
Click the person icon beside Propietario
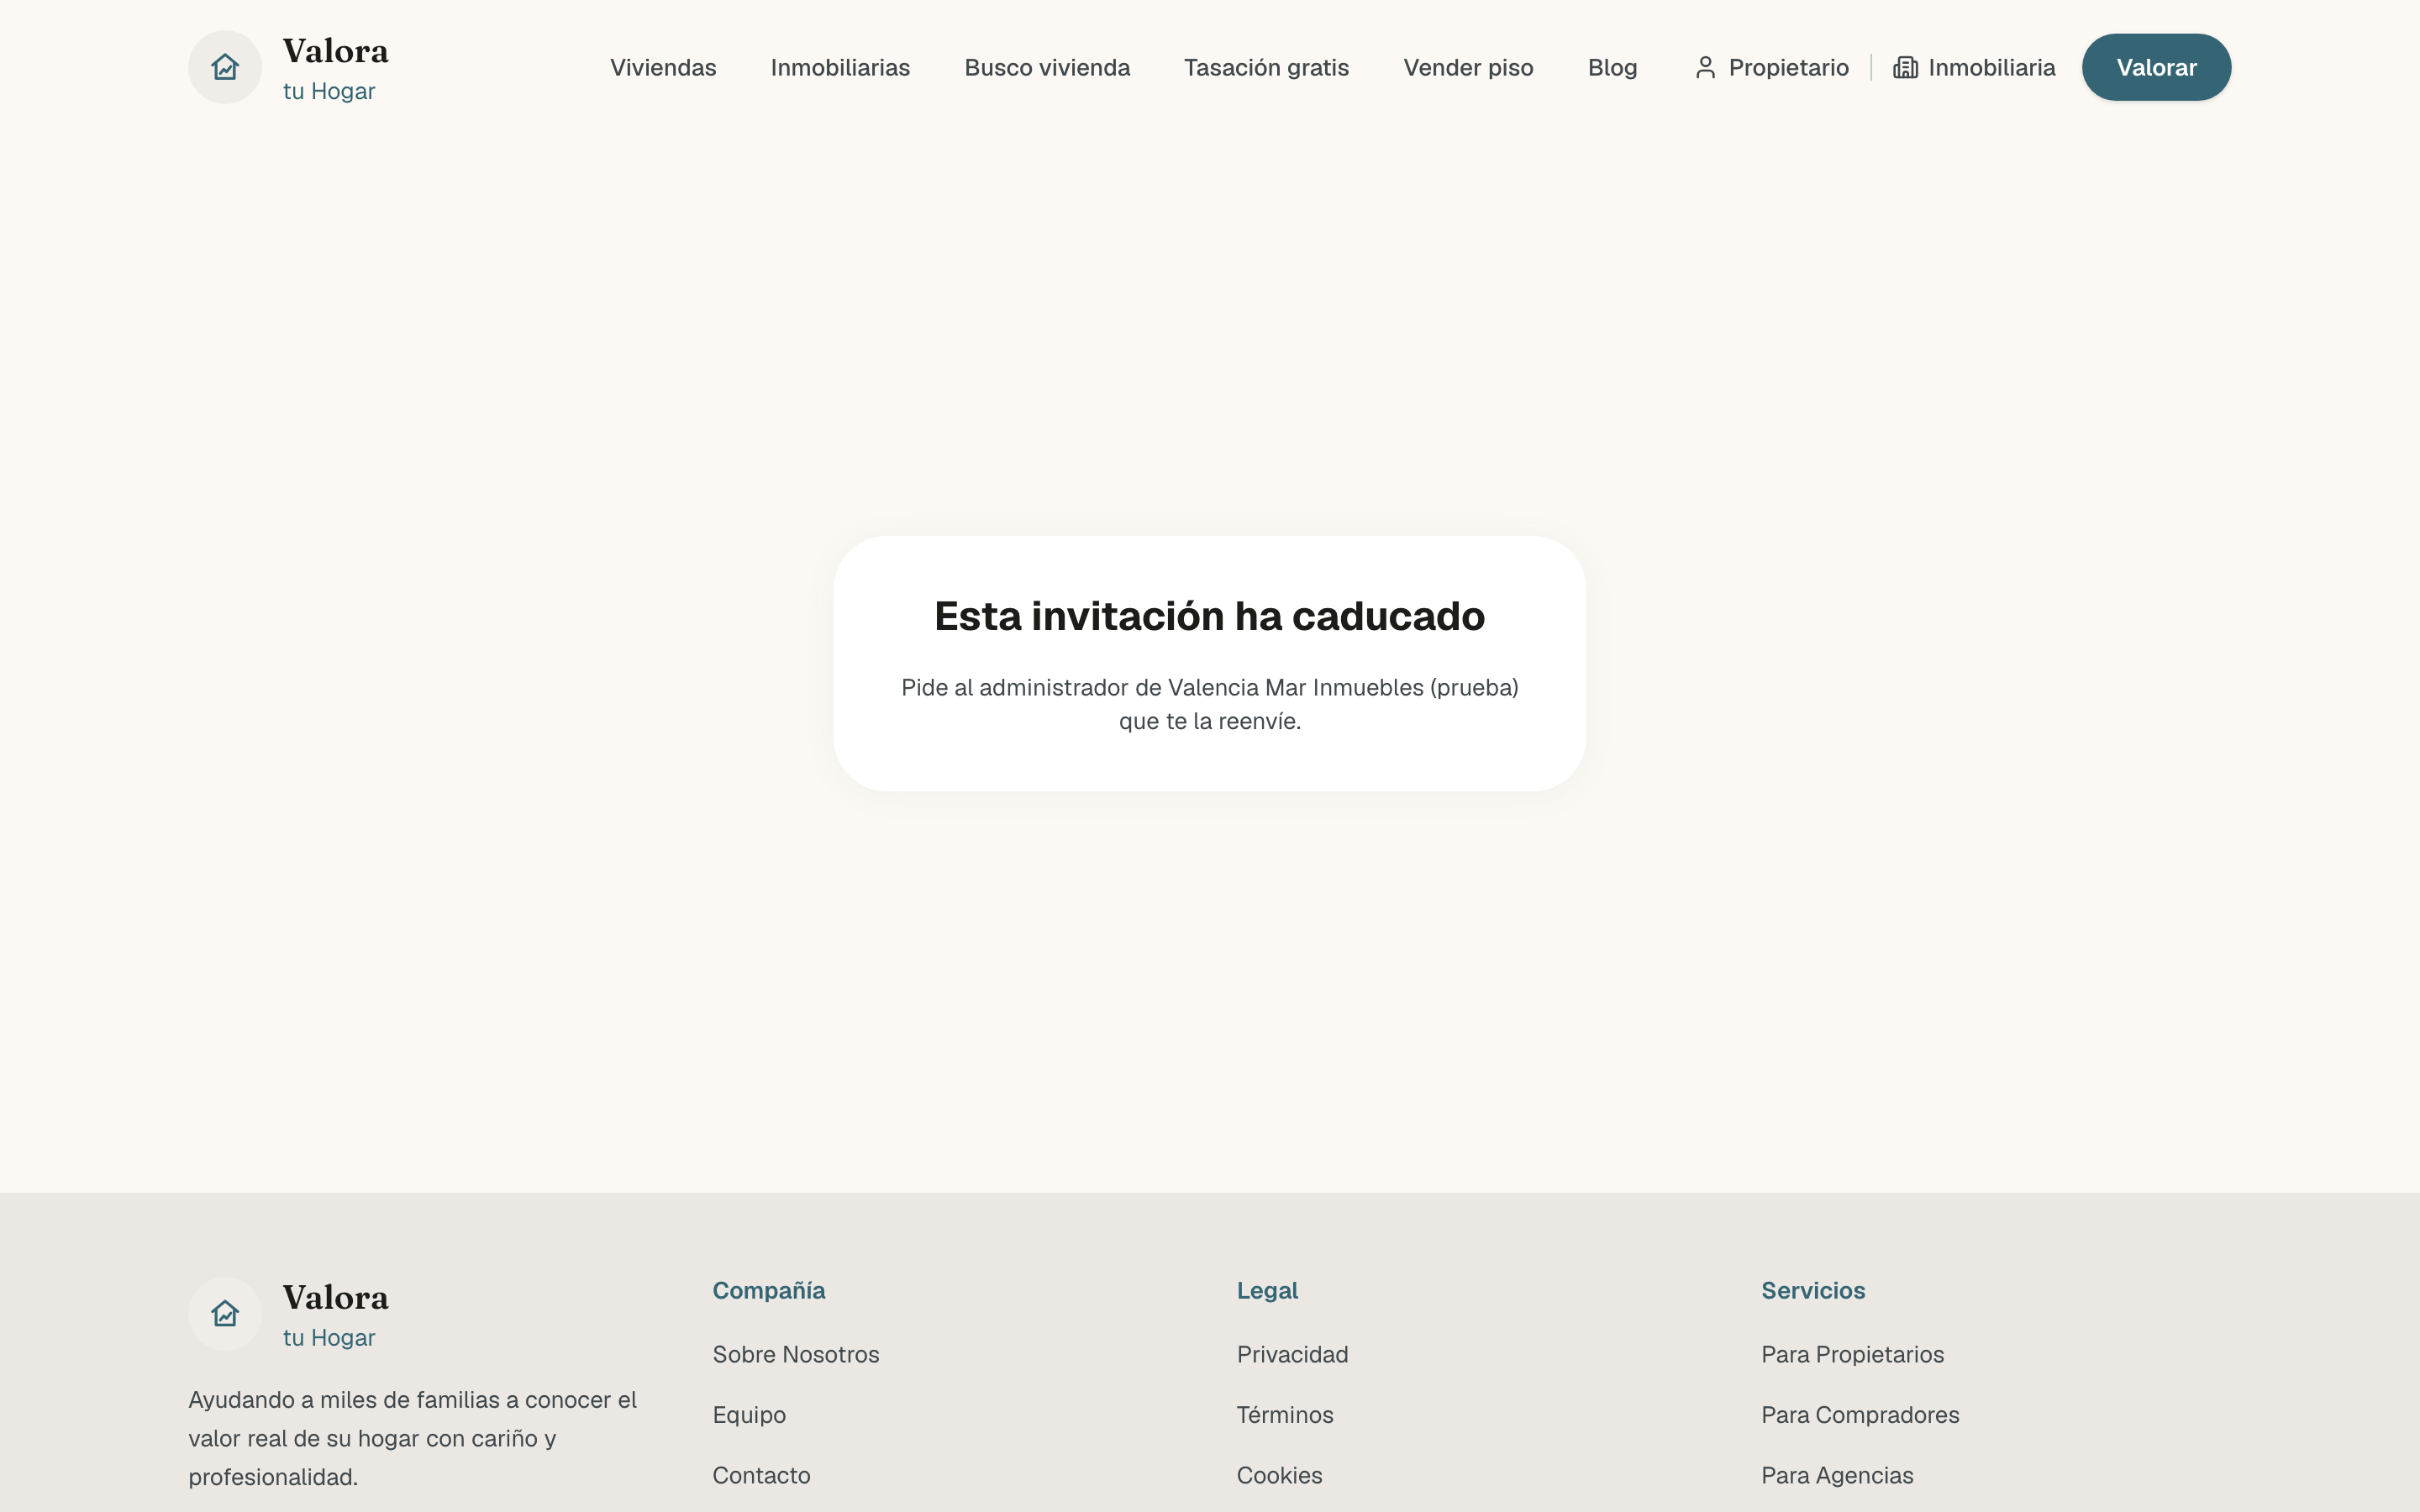pos(1706,67)
